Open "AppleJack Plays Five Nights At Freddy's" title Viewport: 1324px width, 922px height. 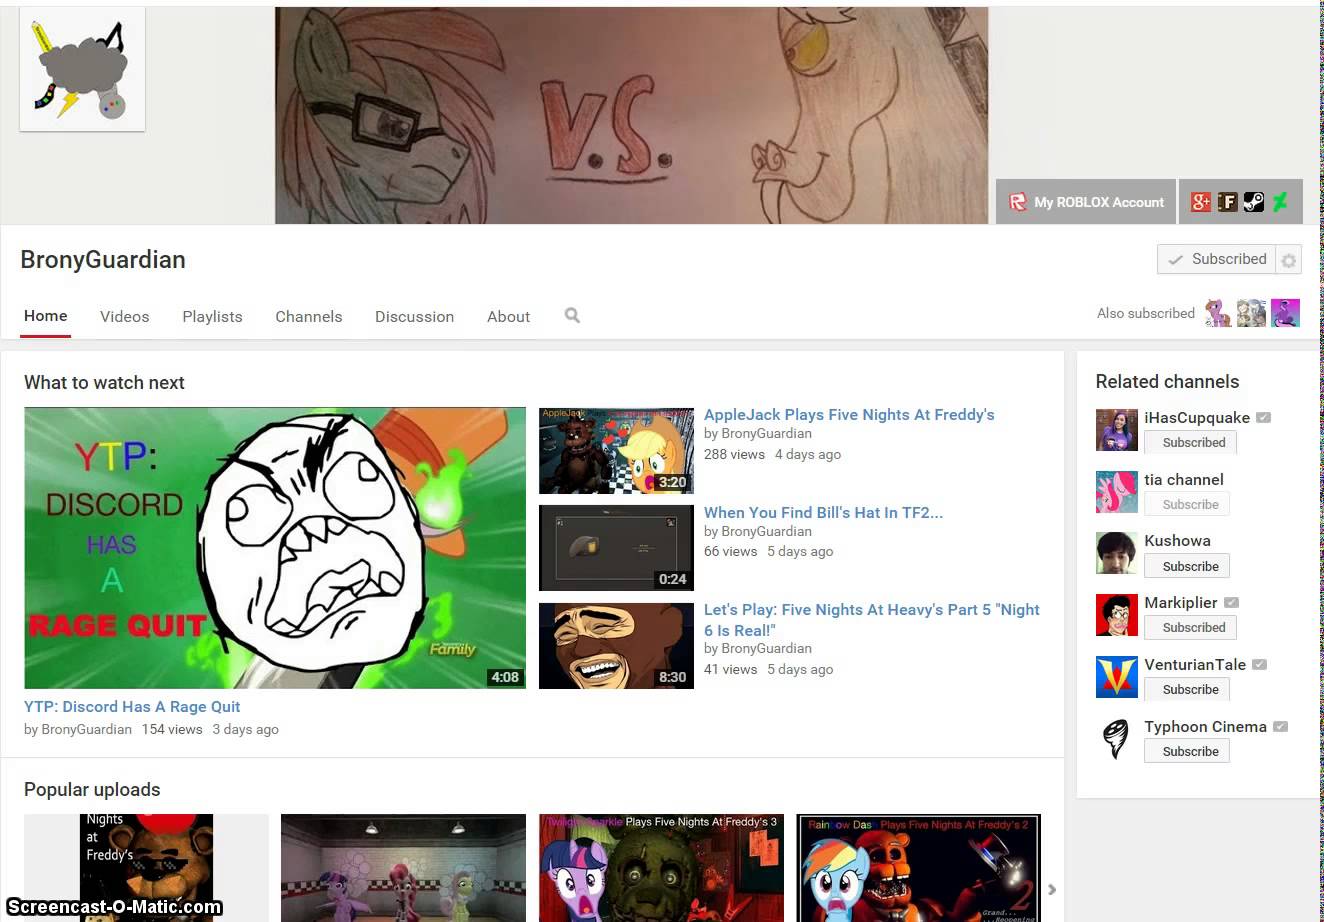[x=848, y=415]
